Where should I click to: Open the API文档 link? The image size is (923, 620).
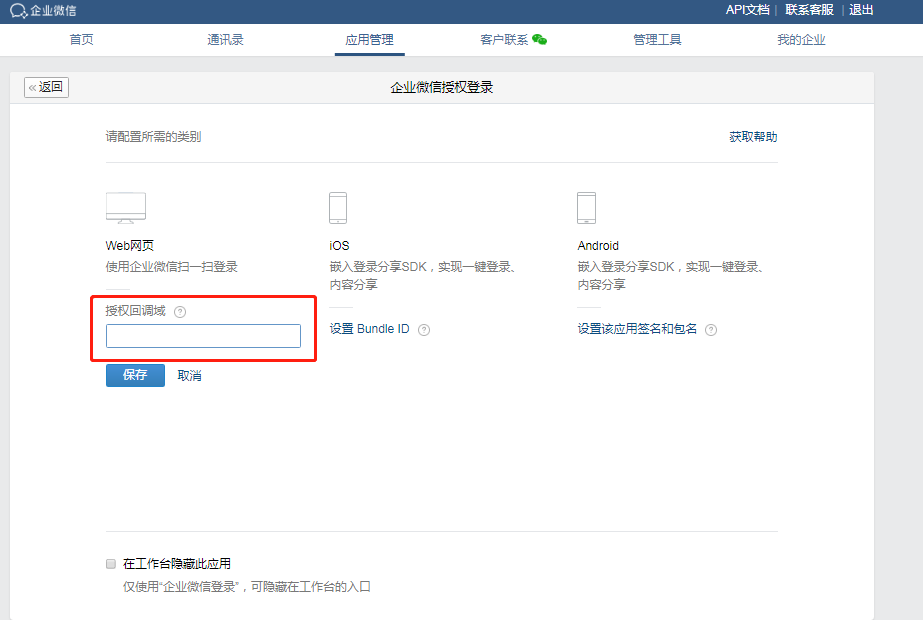pyautogui.click(x=747, y=10)
